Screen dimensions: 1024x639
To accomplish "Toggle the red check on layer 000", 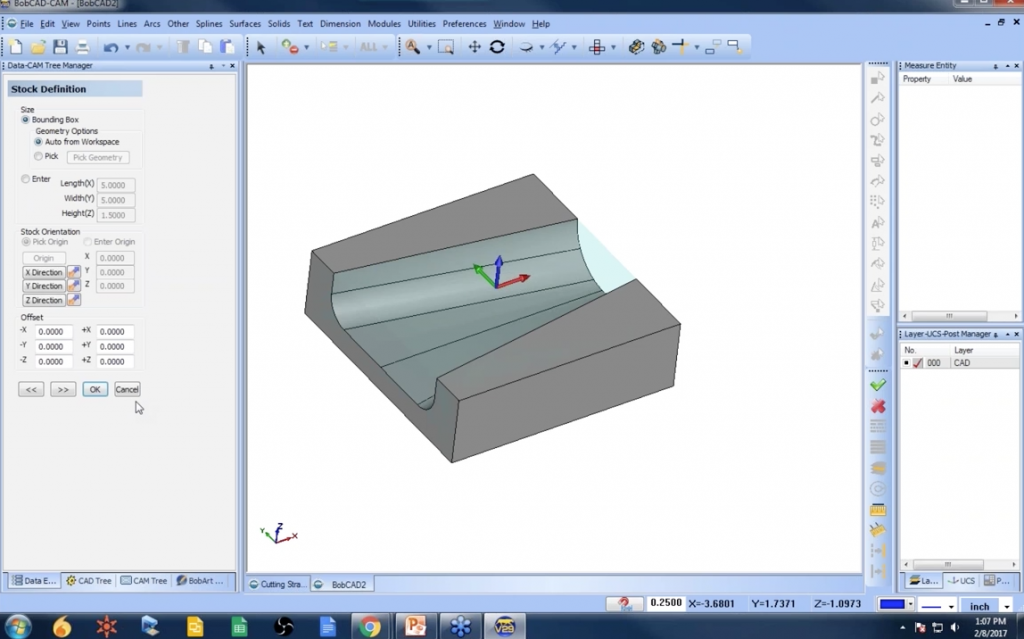I will (918, 363).
